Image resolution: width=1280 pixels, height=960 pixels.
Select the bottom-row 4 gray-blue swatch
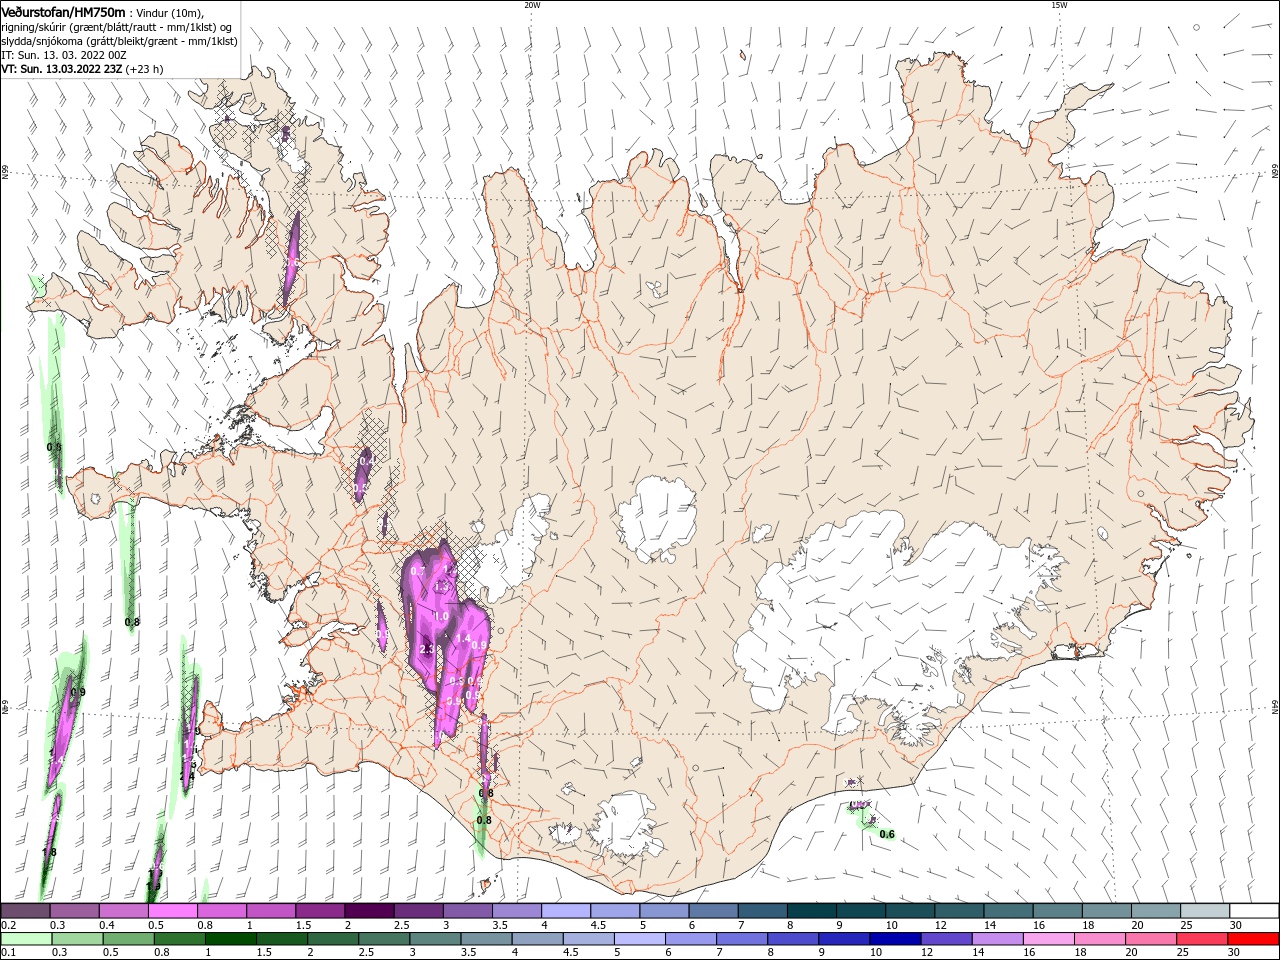(x=537, y=939)
